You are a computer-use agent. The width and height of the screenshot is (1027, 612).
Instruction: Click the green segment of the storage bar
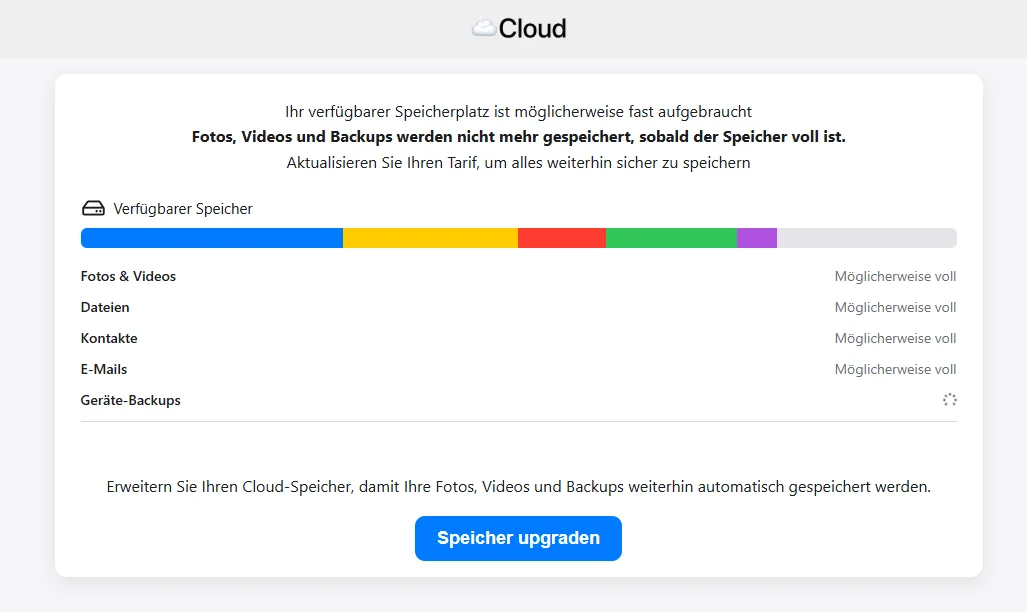[x=670, y=237]
